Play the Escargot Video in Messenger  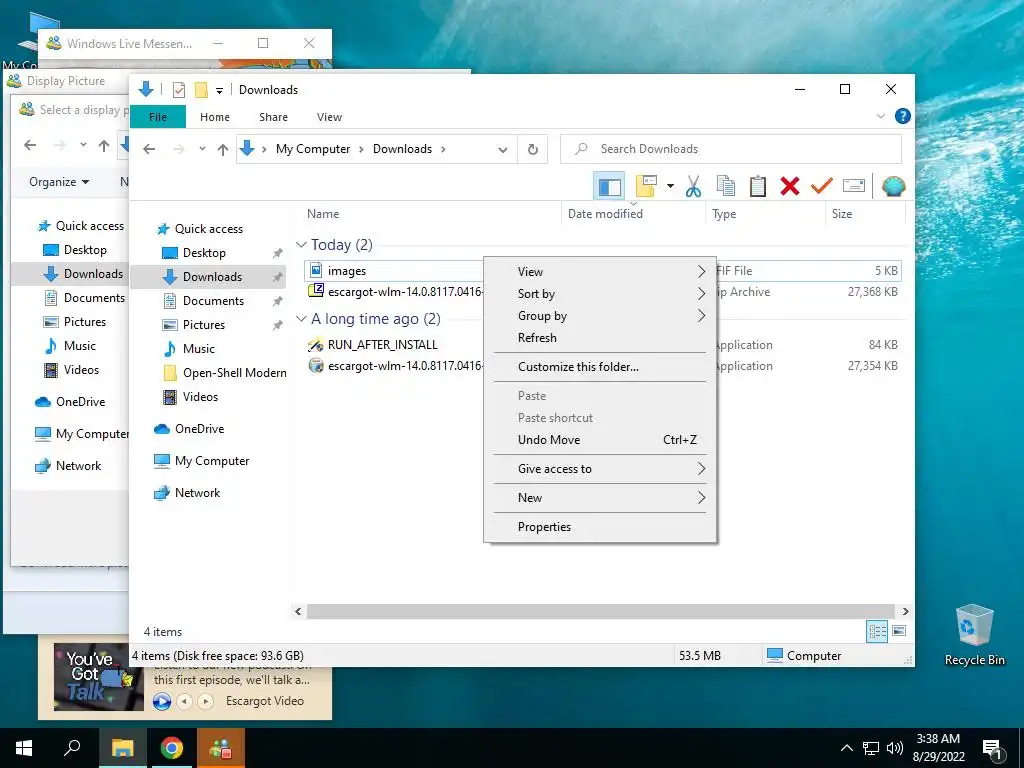click(x=161, y=701)
